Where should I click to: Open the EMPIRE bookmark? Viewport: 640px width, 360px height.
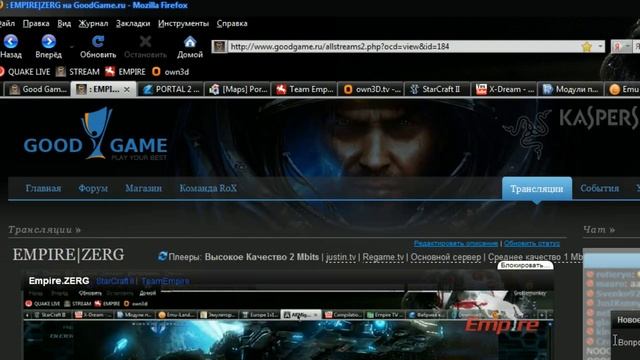coord(125,72)
